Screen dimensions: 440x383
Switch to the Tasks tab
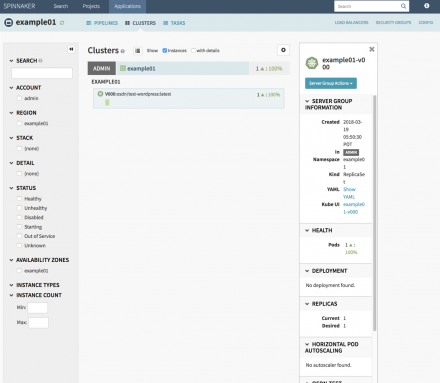pos(174,23)
